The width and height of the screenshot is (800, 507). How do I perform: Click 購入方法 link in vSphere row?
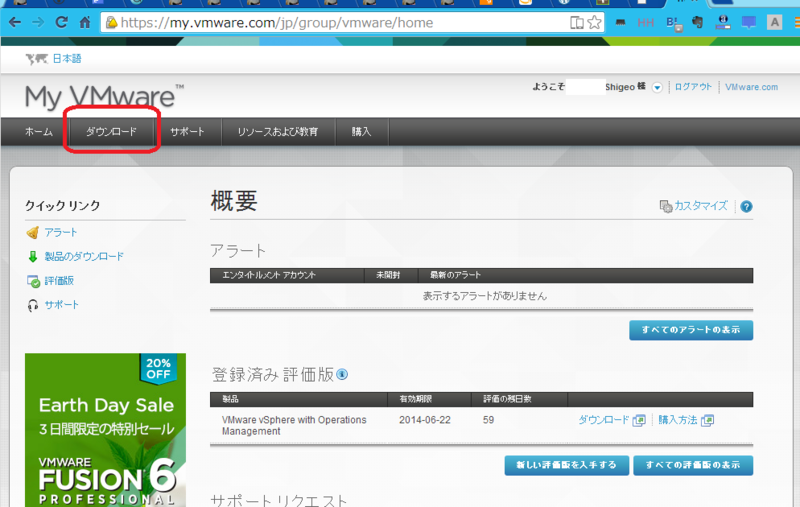[678, 420]
